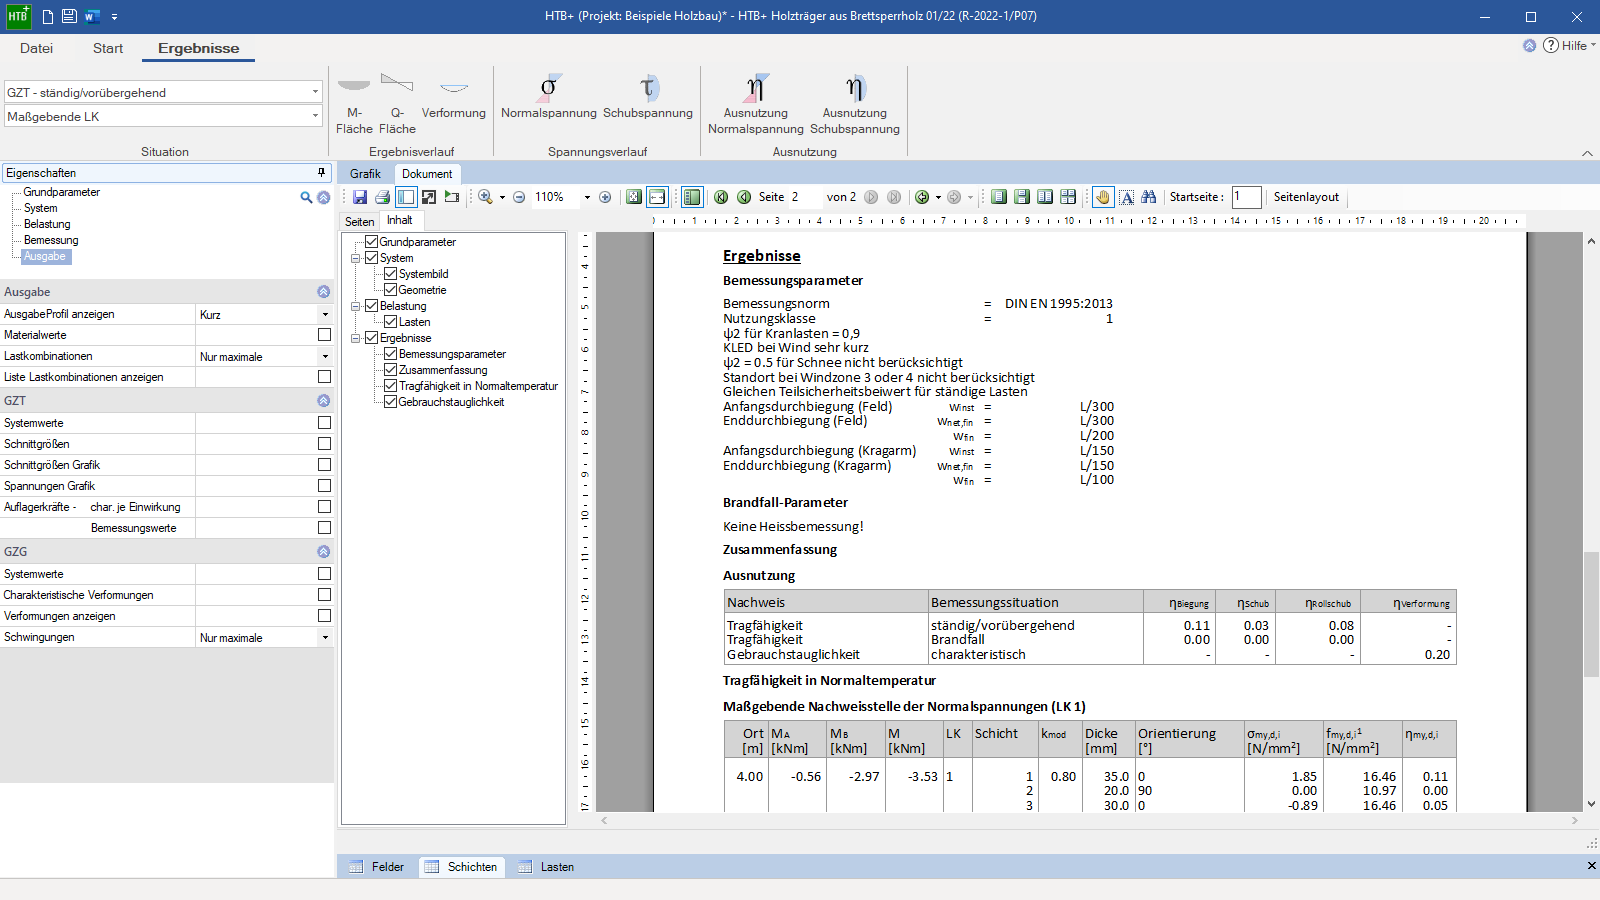The height and width of the screenshot is (900, 1600).
Task: Select continuous page layout icon
Action: [x=1022, y=197]
